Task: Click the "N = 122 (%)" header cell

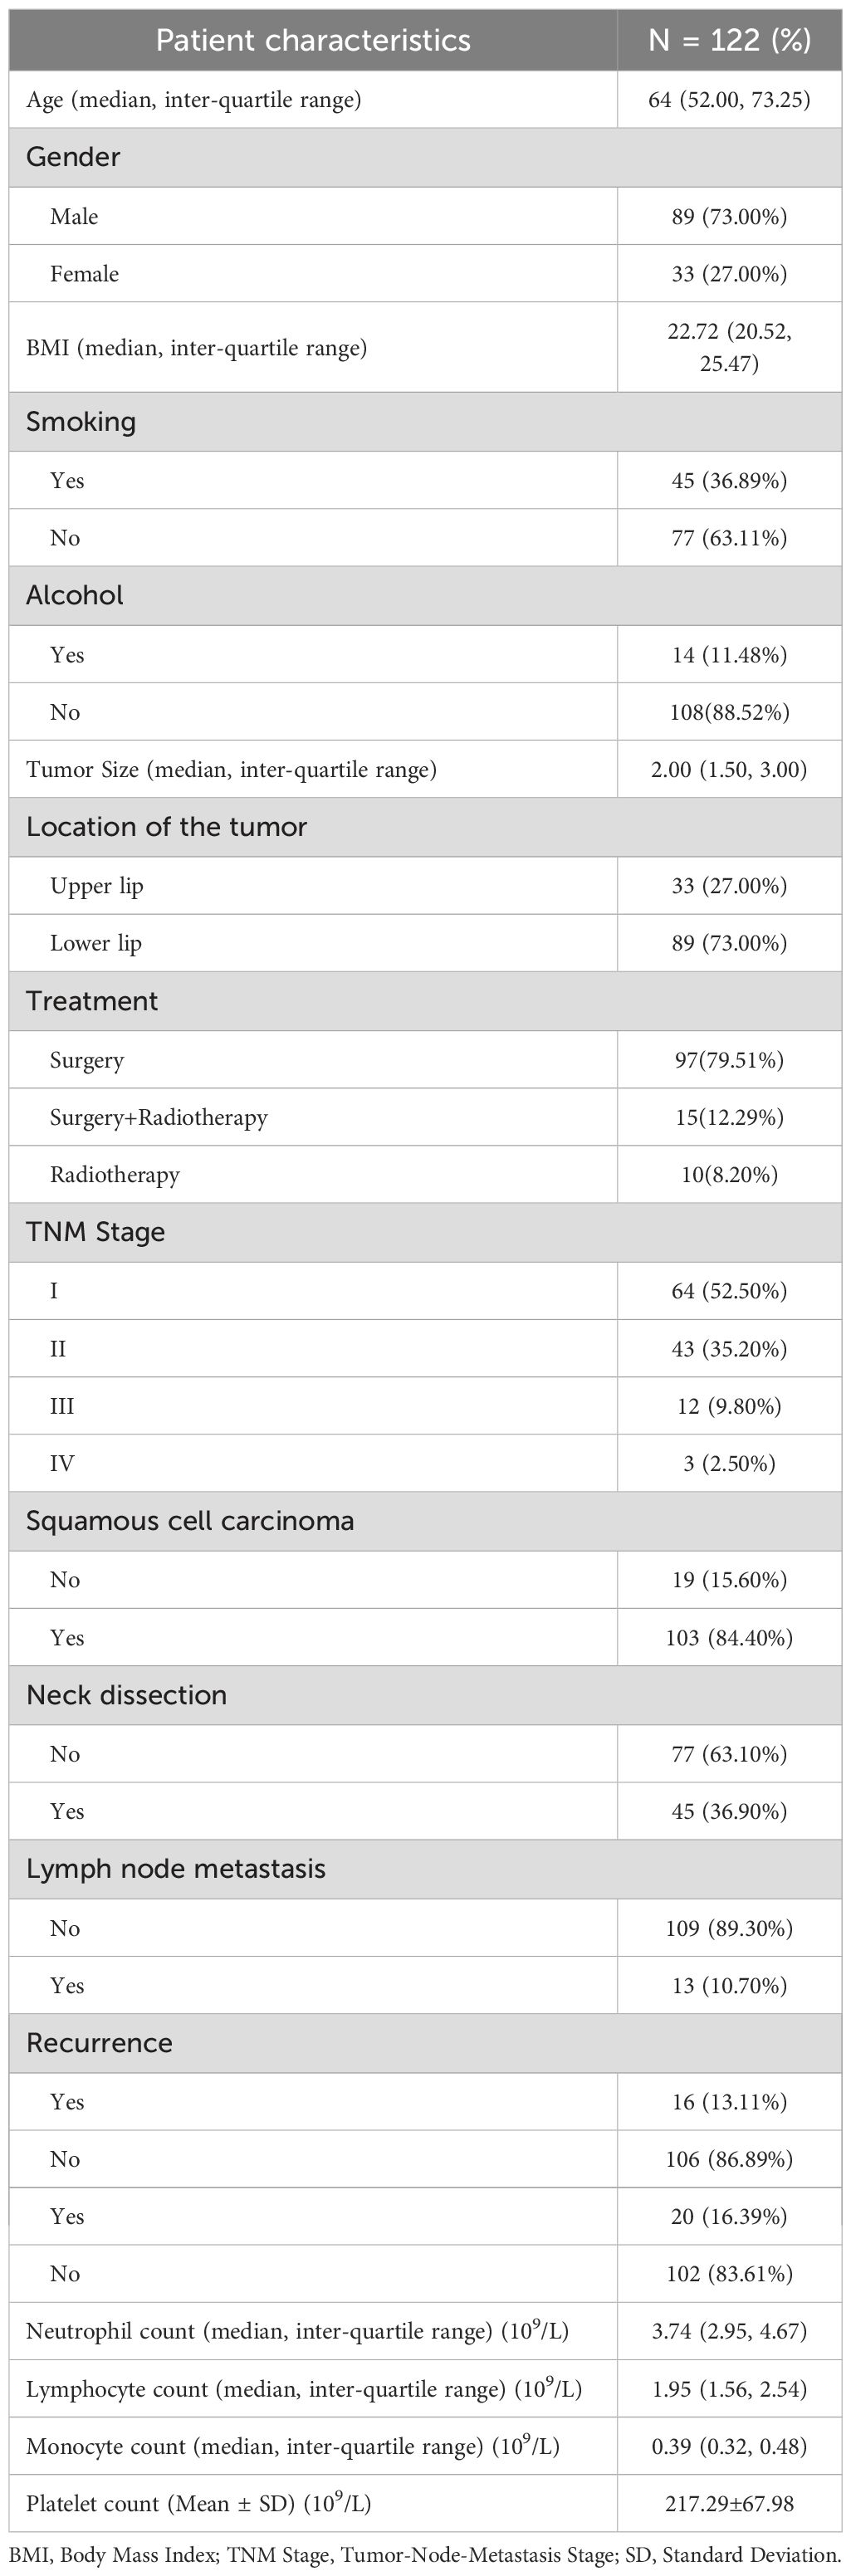Action: 729,40
